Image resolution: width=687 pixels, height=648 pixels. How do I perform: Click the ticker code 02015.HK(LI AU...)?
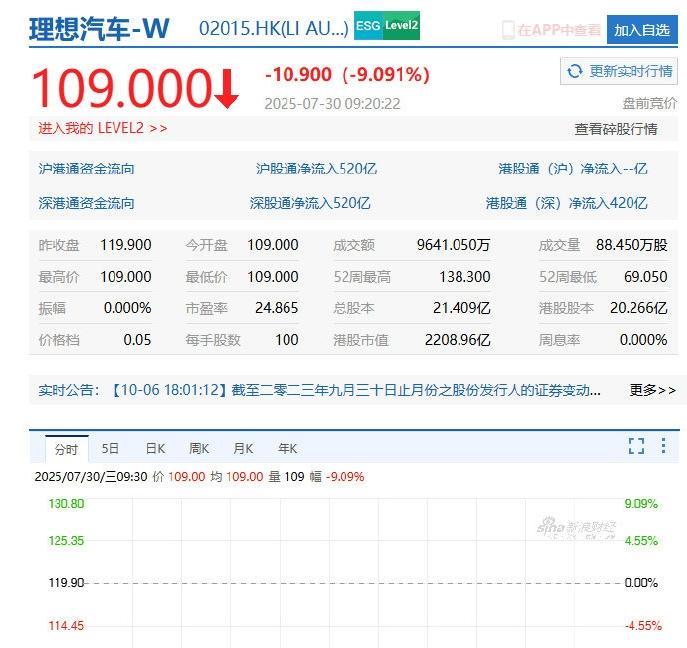[x=274, y=29]
